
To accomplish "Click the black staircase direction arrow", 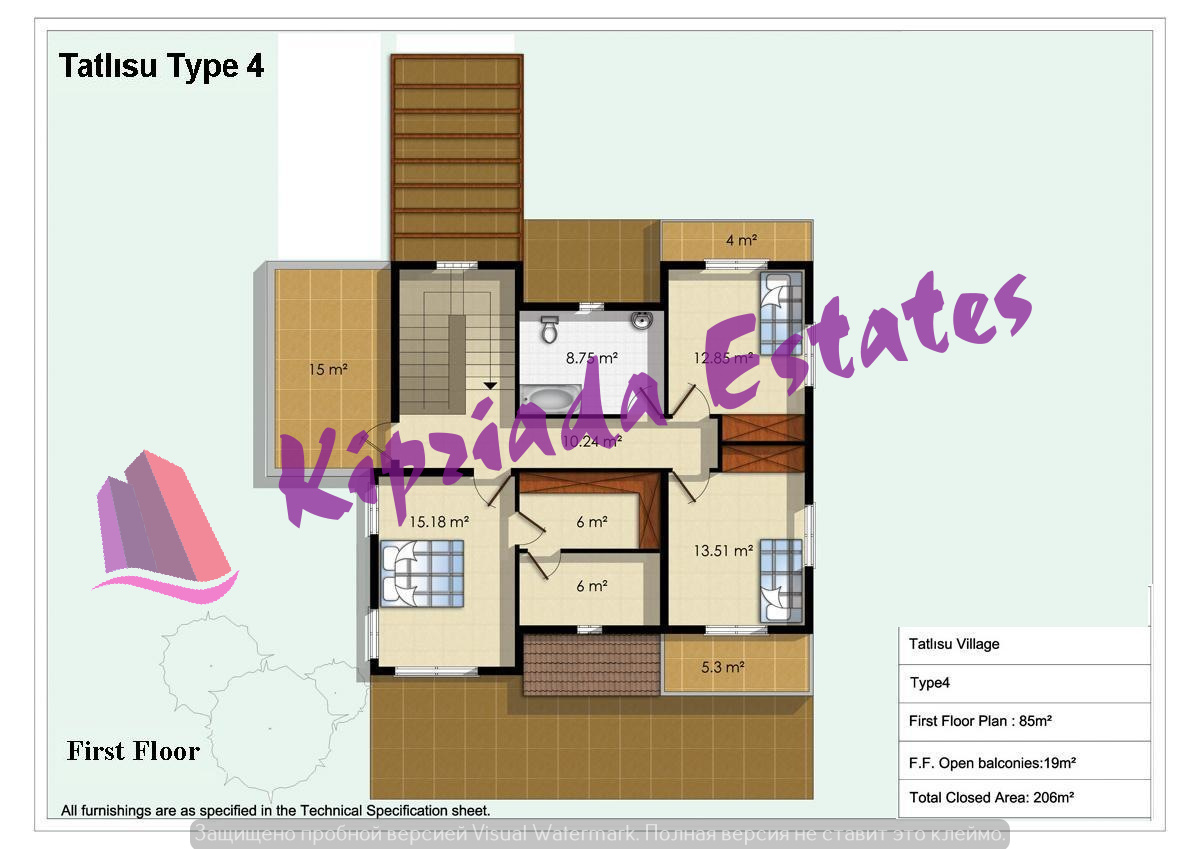I will 489,384.
